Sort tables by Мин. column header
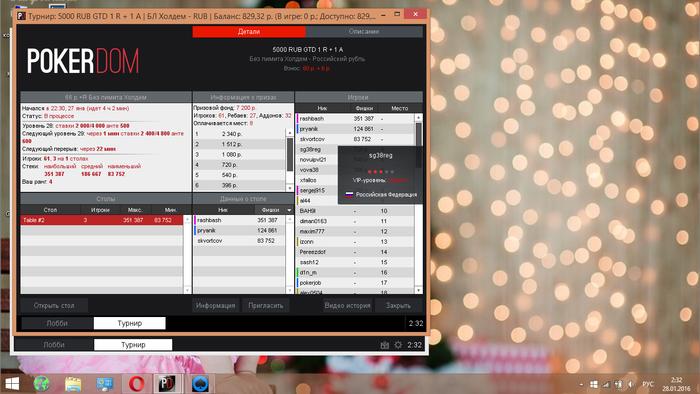700x394 pixels. pyautogui.click(x=171, y=210)
